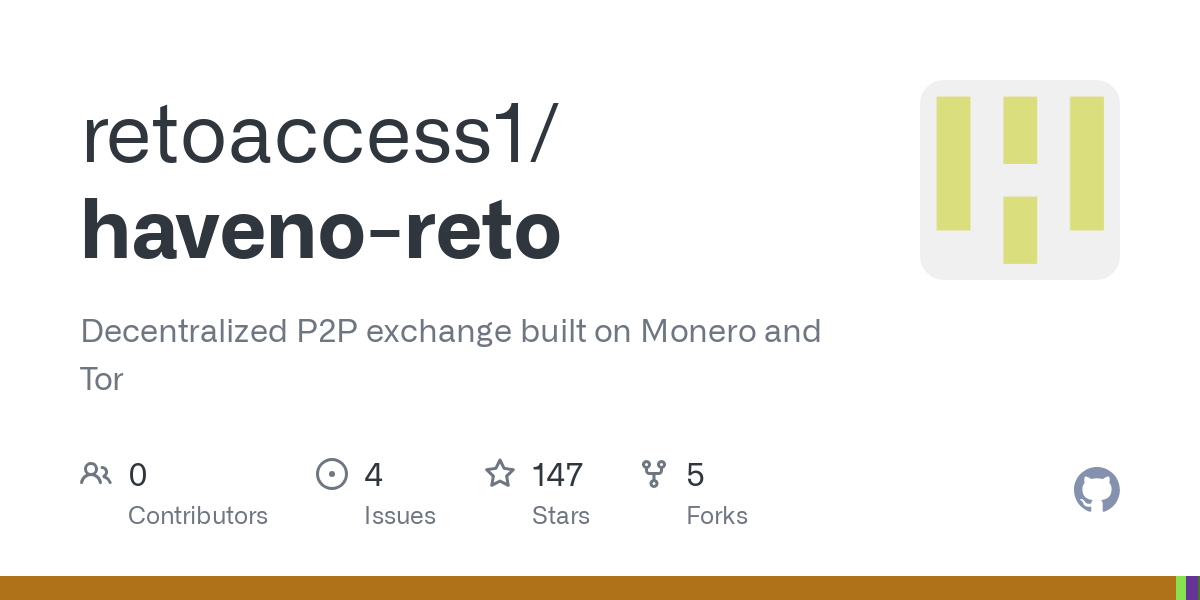
Task: Click the GitHub Octocat logo
Action: click(x=1097, y=490)
